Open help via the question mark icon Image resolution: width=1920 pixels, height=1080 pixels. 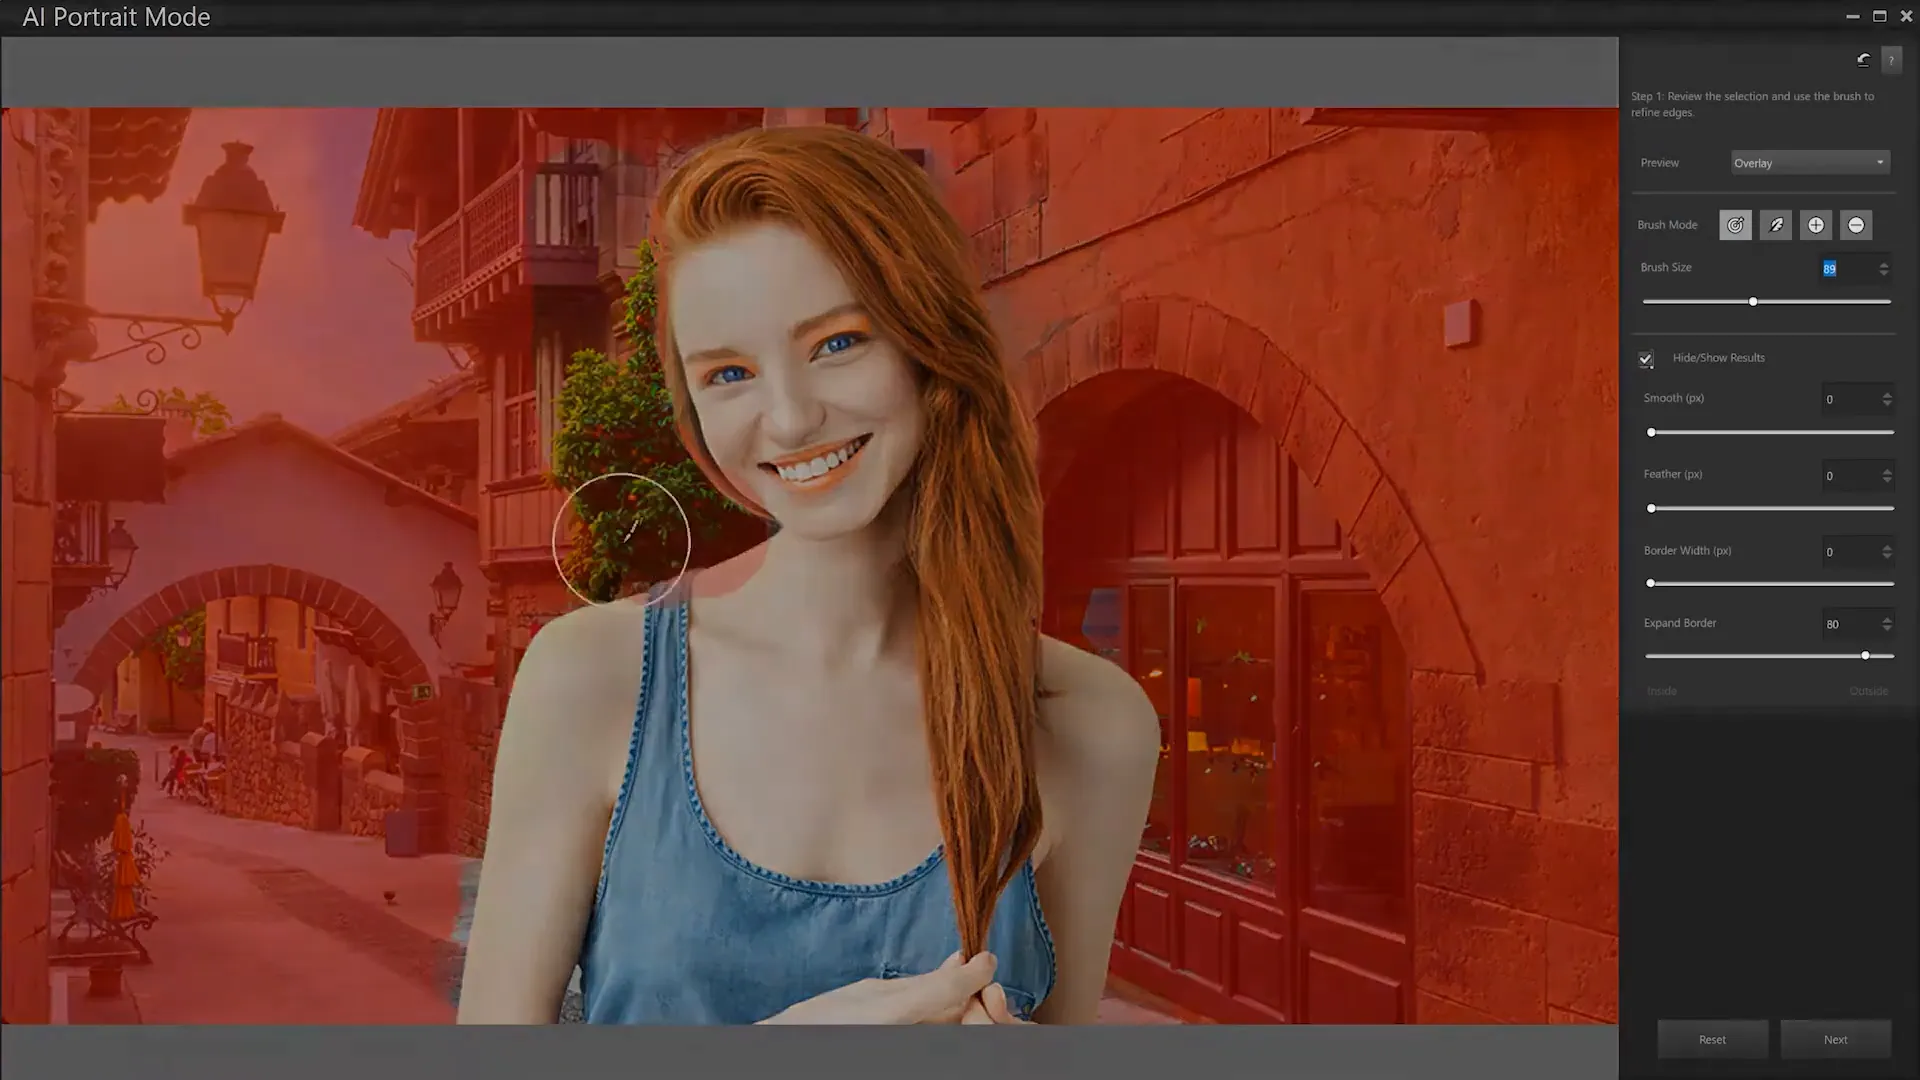1892,60
